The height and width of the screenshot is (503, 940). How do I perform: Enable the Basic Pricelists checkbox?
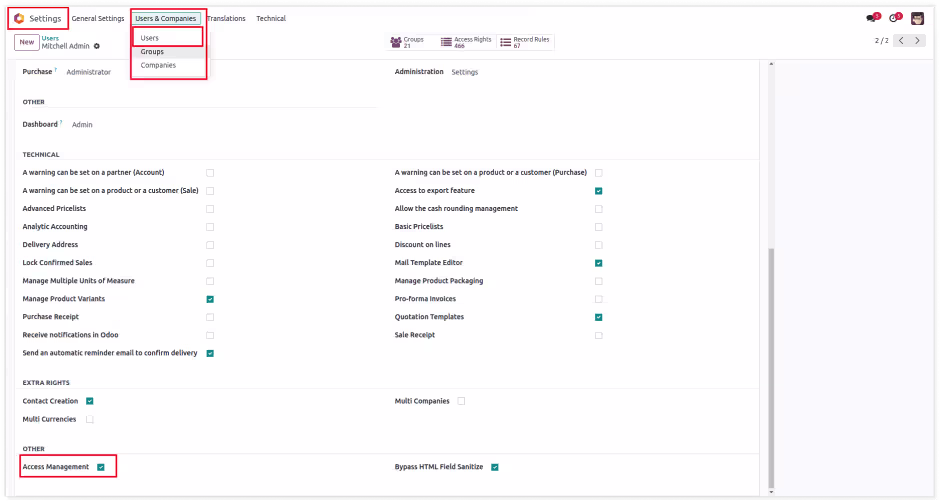(598, 227)
